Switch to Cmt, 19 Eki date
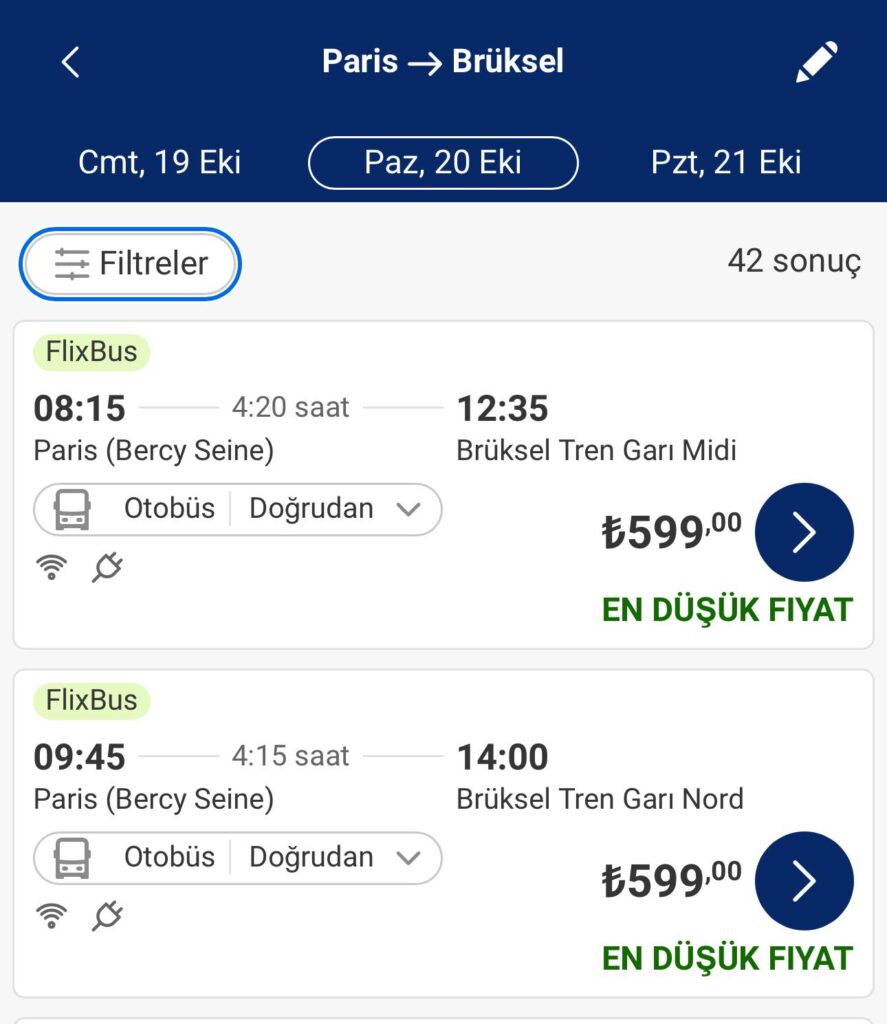 pos(160,162)
